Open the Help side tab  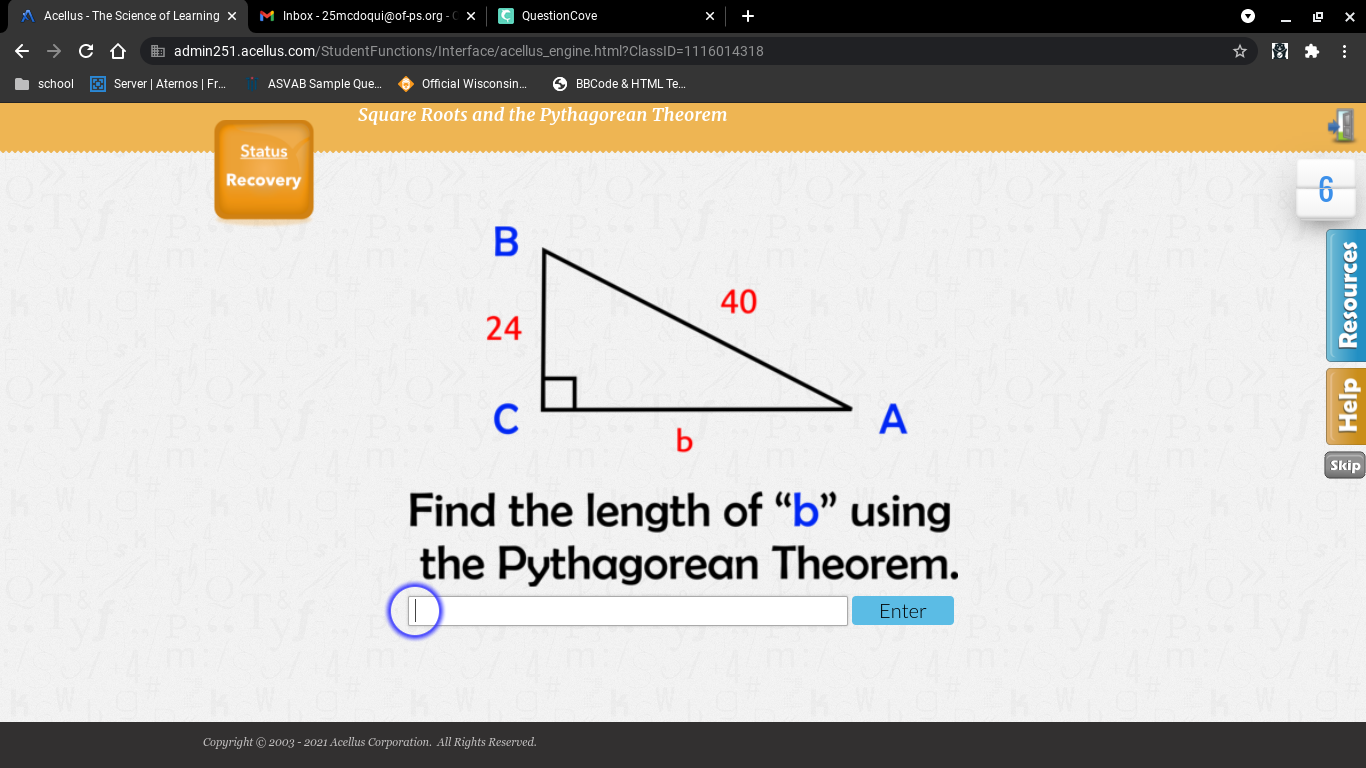tap(1346, 406)
